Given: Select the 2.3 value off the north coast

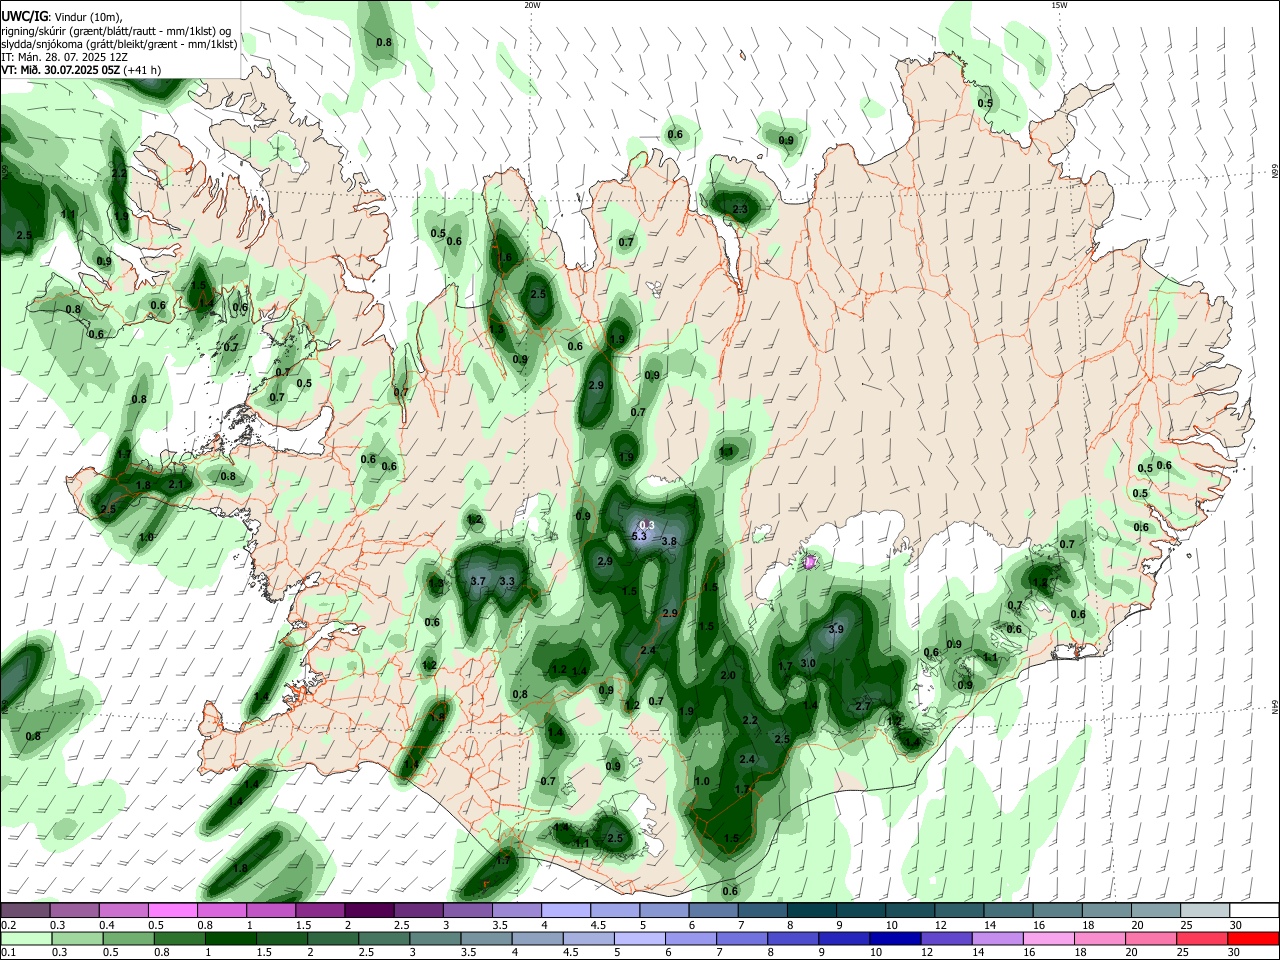Looking at the screenshot, I should point(740,209).
